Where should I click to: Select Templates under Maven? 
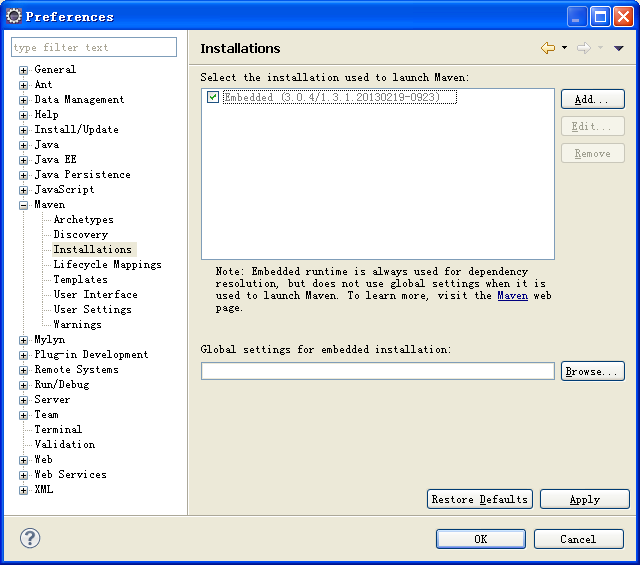point(80,280)
